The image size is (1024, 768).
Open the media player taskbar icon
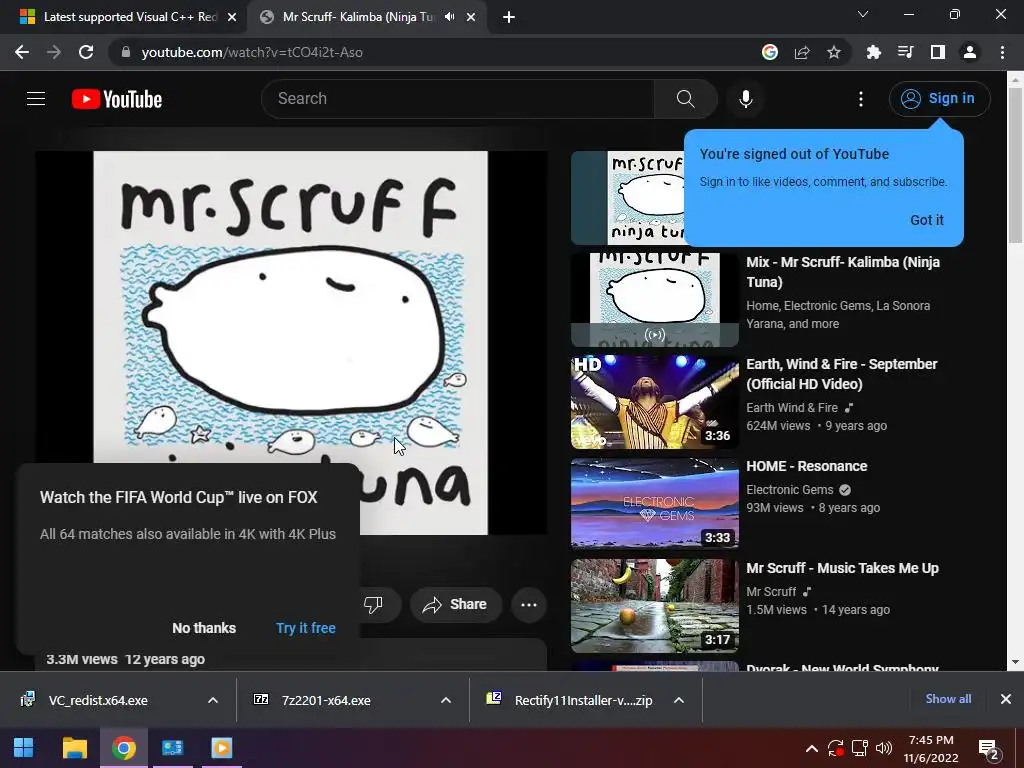click(221, 748)
